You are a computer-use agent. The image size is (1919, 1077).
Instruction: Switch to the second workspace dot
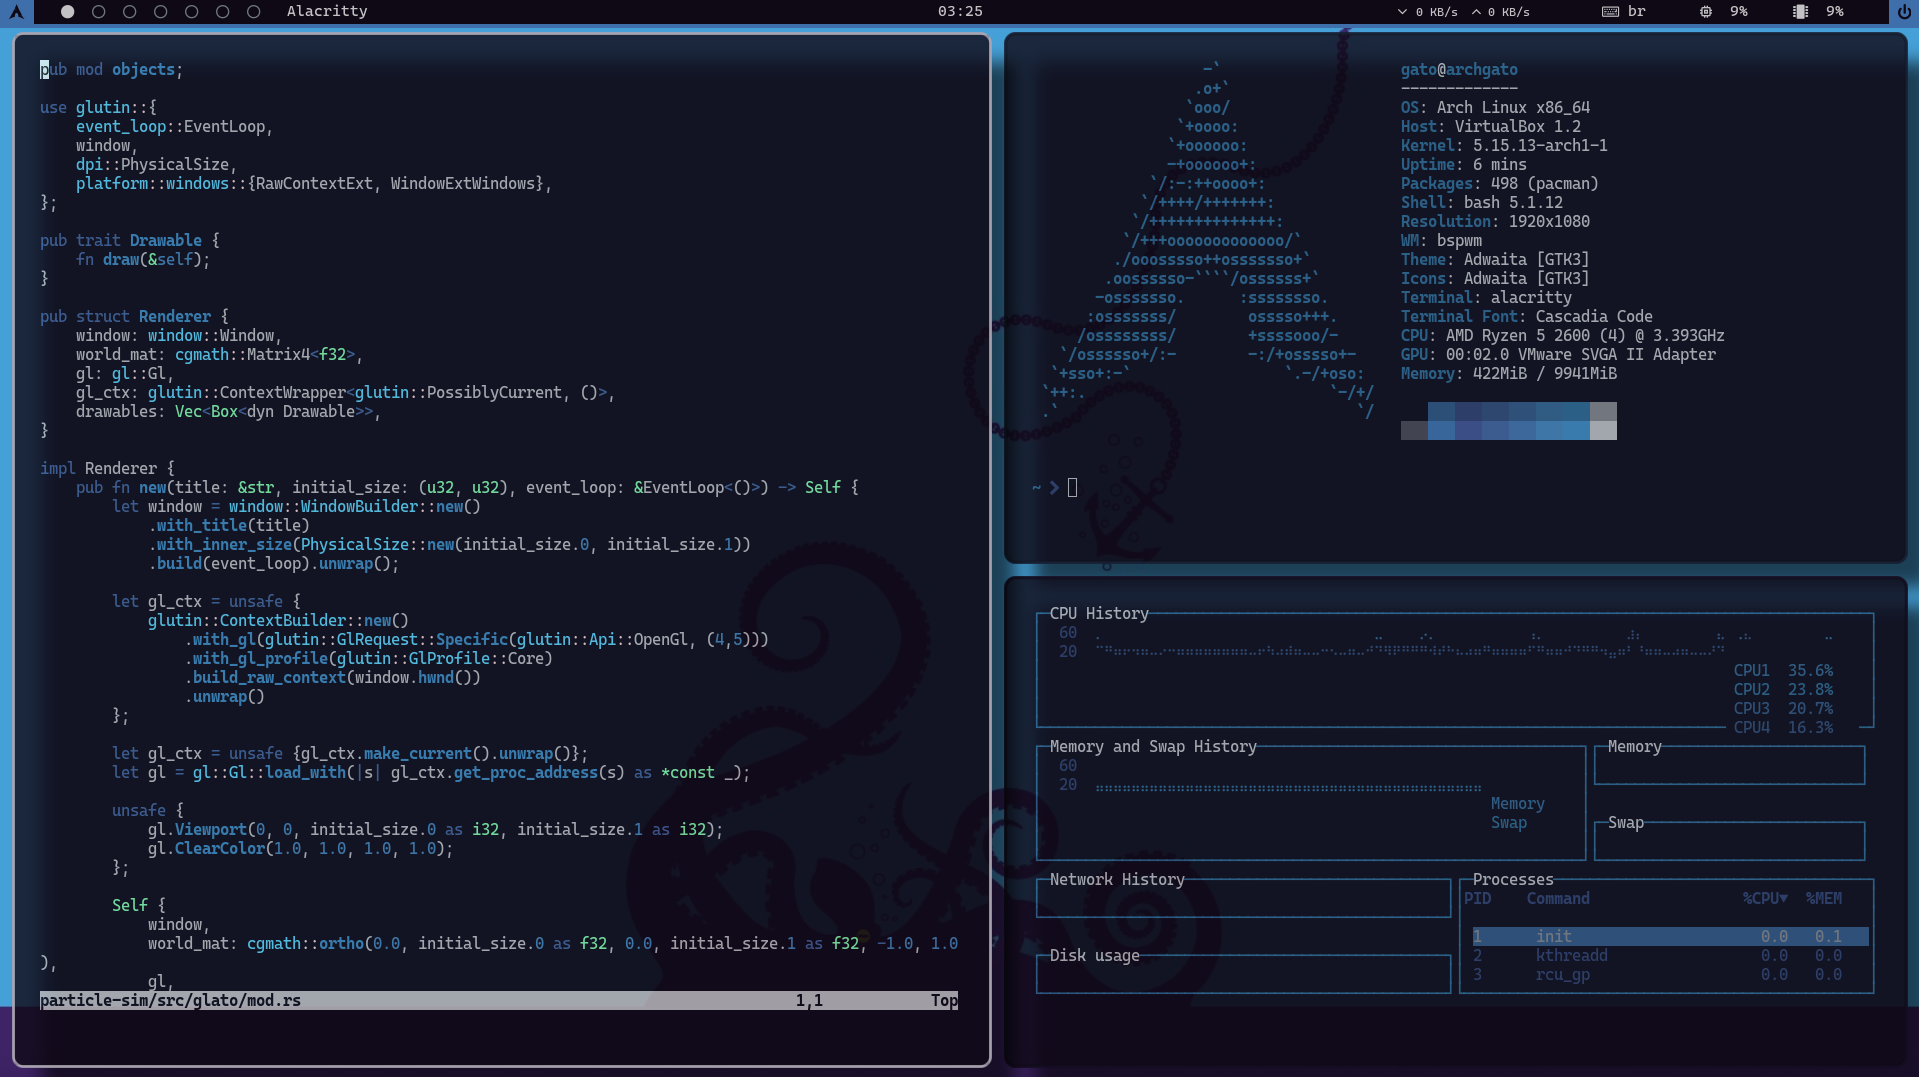[x=98, y=12]
